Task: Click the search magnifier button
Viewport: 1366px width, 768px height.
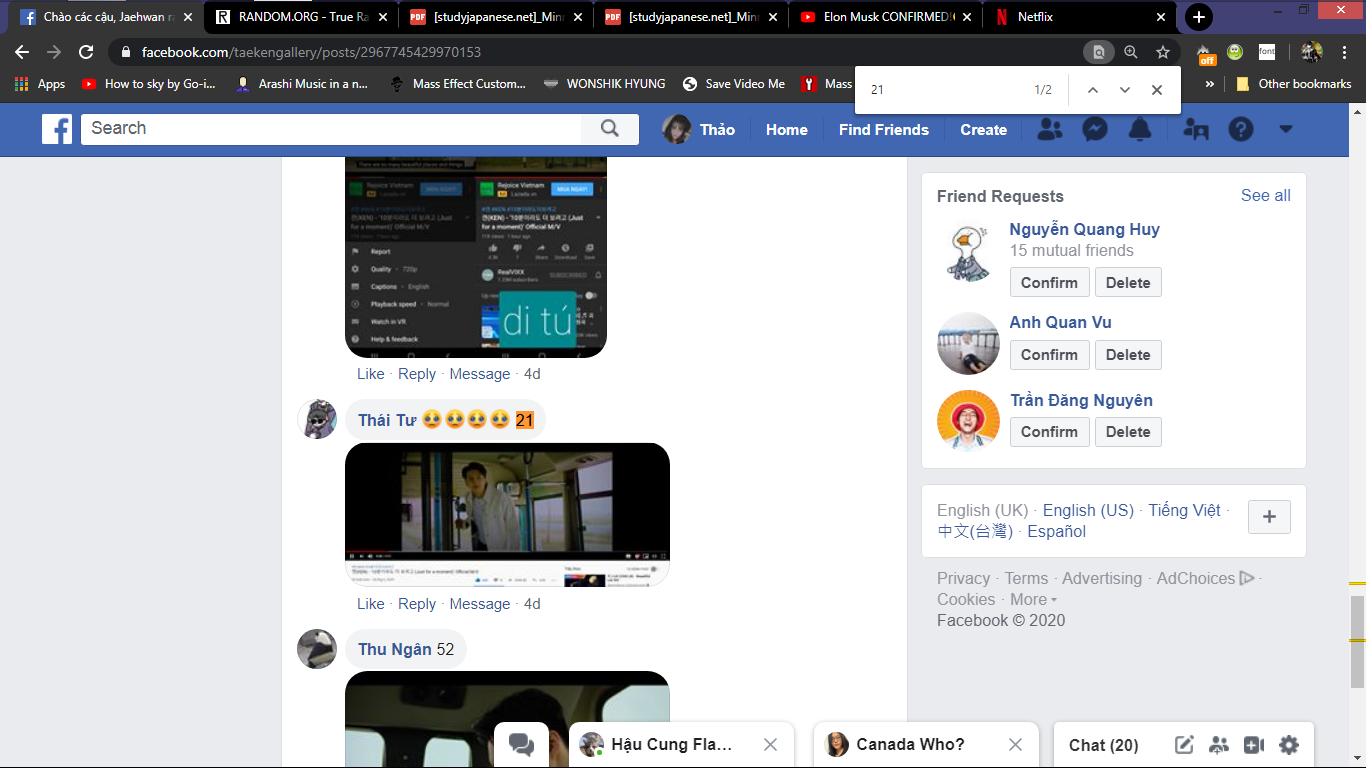Action: pyautogui.click(x=610, y=128)
